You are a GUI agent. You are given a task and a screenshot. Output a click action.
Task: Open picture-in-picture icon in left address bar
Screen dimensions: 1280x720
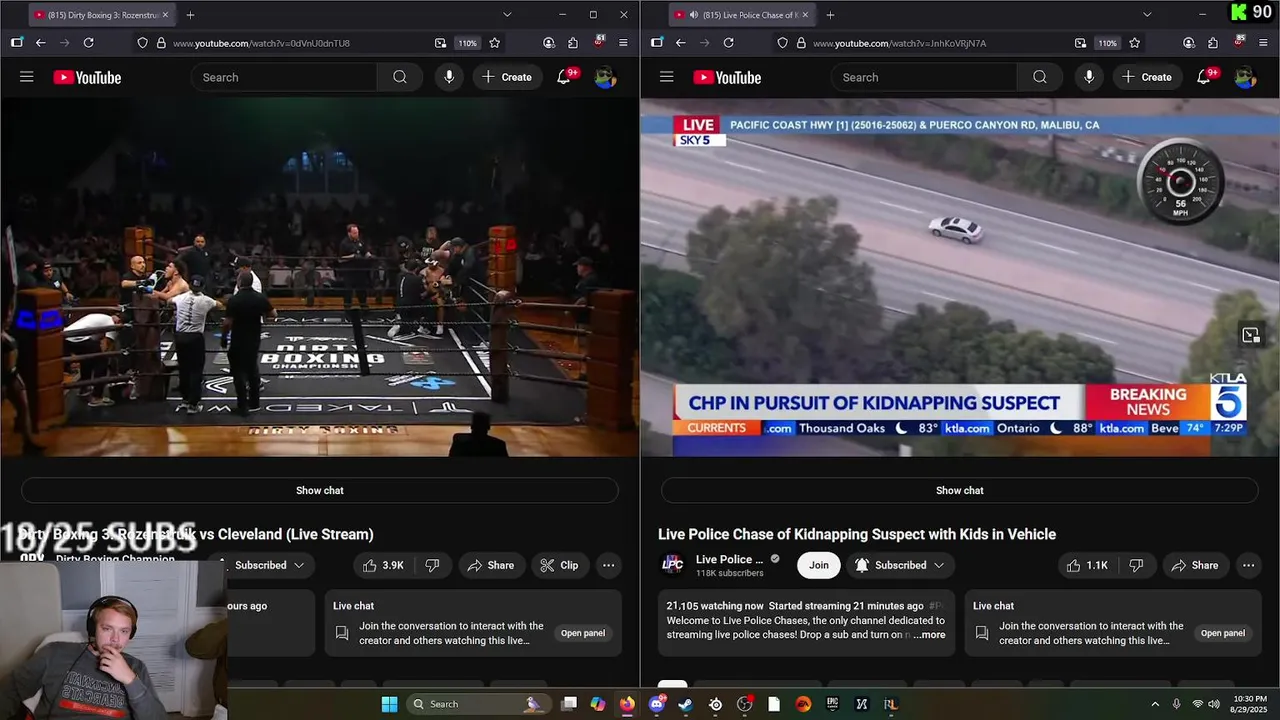tap(440, 43)
